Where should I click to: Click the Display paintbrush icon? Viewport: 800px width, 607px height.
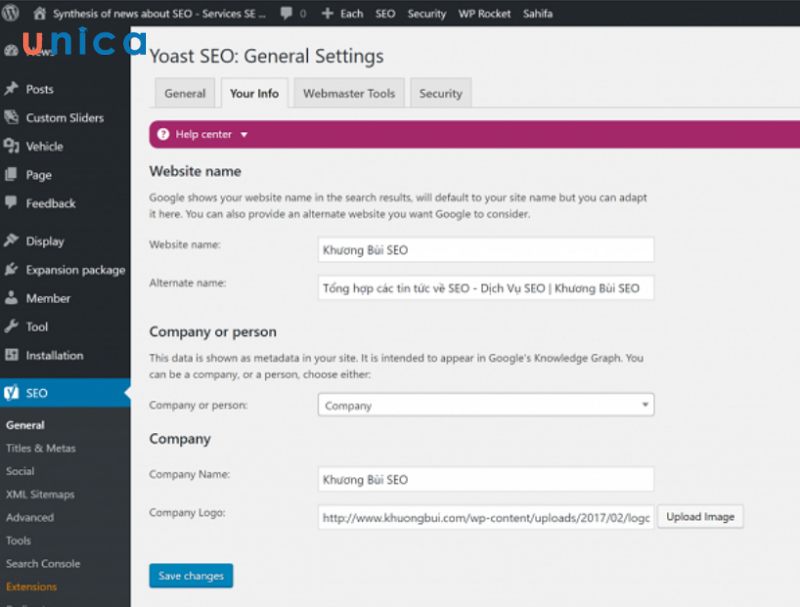pyautogui.click(x=11, y=241)
